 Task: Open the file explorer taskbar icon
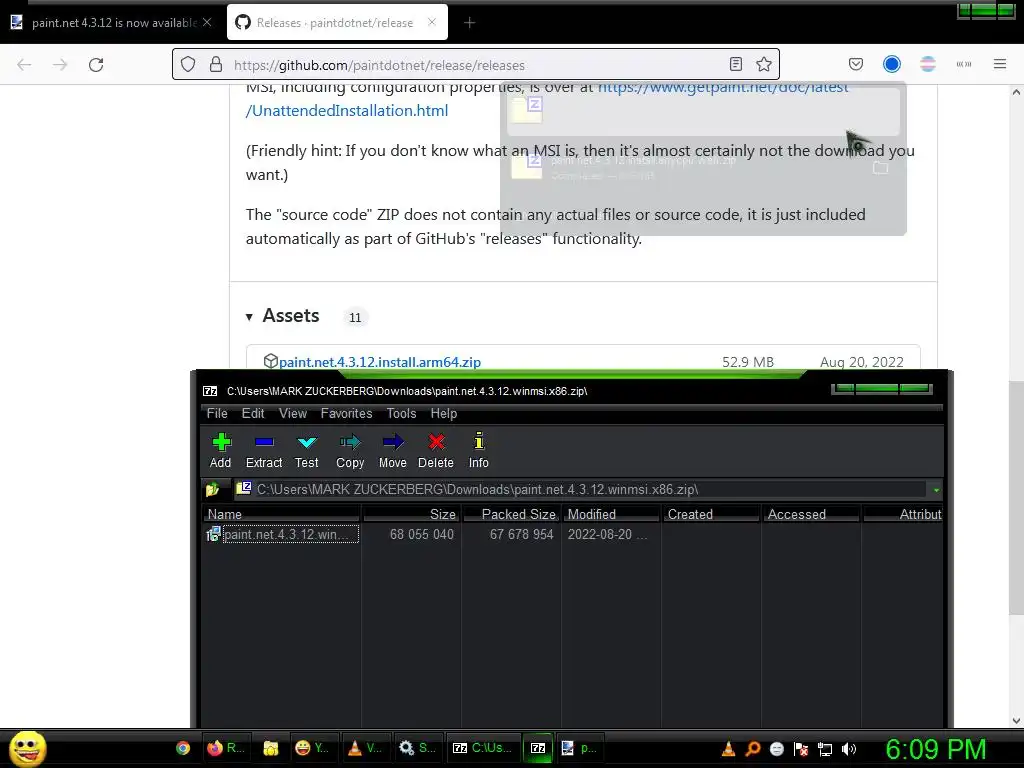[270, 748]
